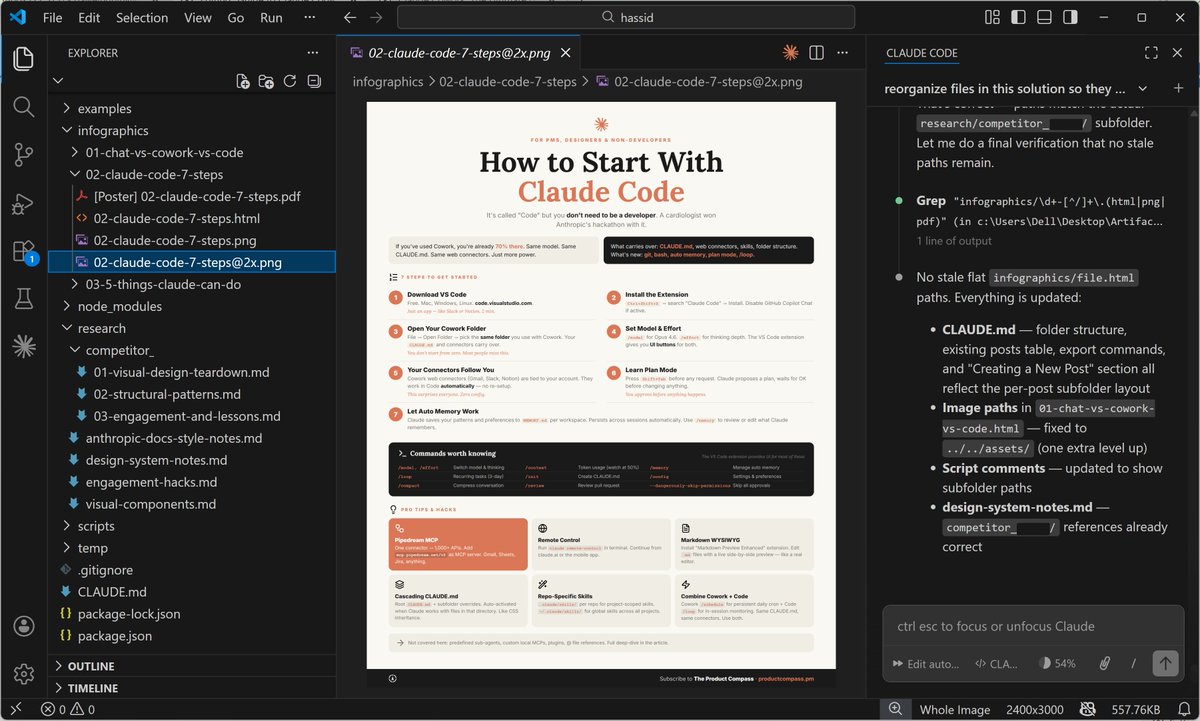Customize layout from the title bar

point(992,17)
